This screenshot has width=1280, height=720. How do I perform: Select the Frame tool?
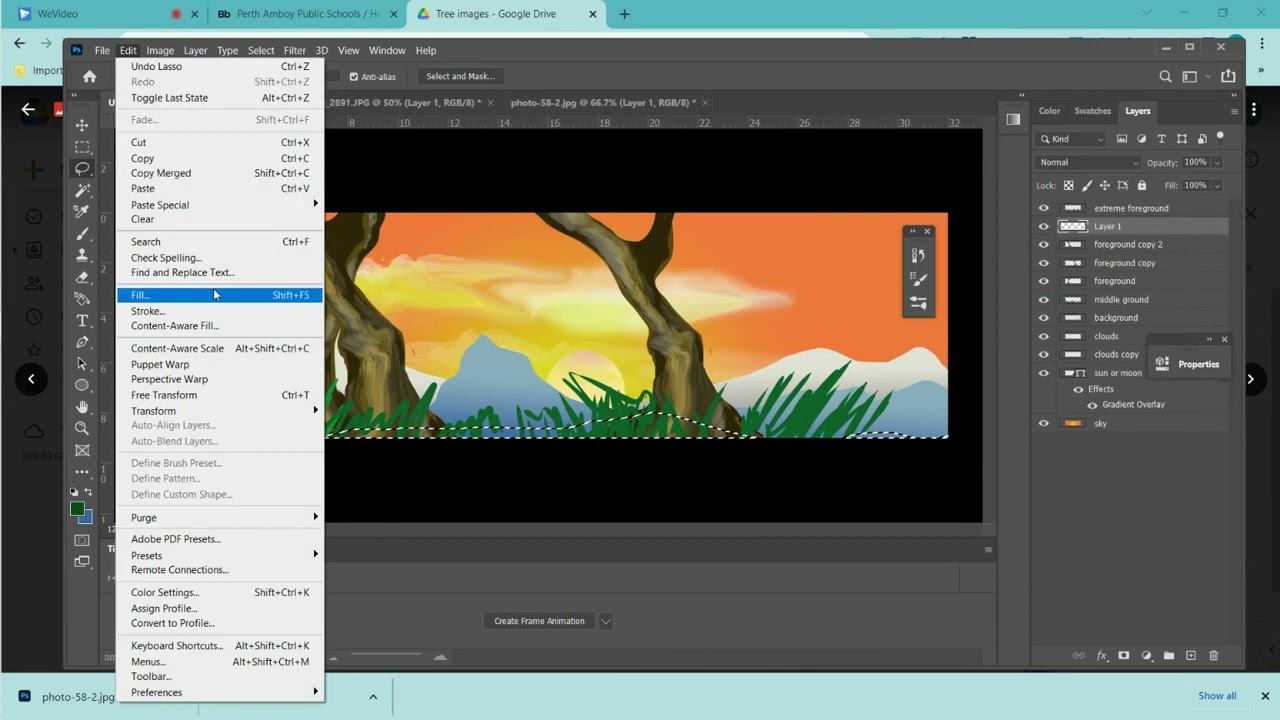pos(82,450)
